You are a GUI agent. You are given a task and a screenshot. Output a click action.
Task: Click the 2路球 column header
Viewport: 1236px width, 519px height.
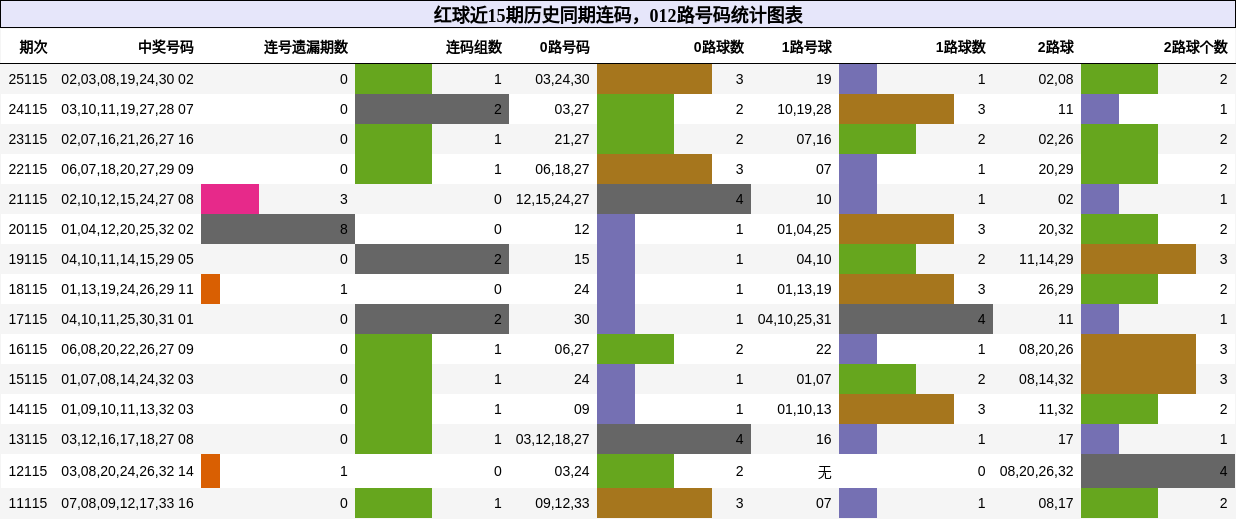[1056, 47]
